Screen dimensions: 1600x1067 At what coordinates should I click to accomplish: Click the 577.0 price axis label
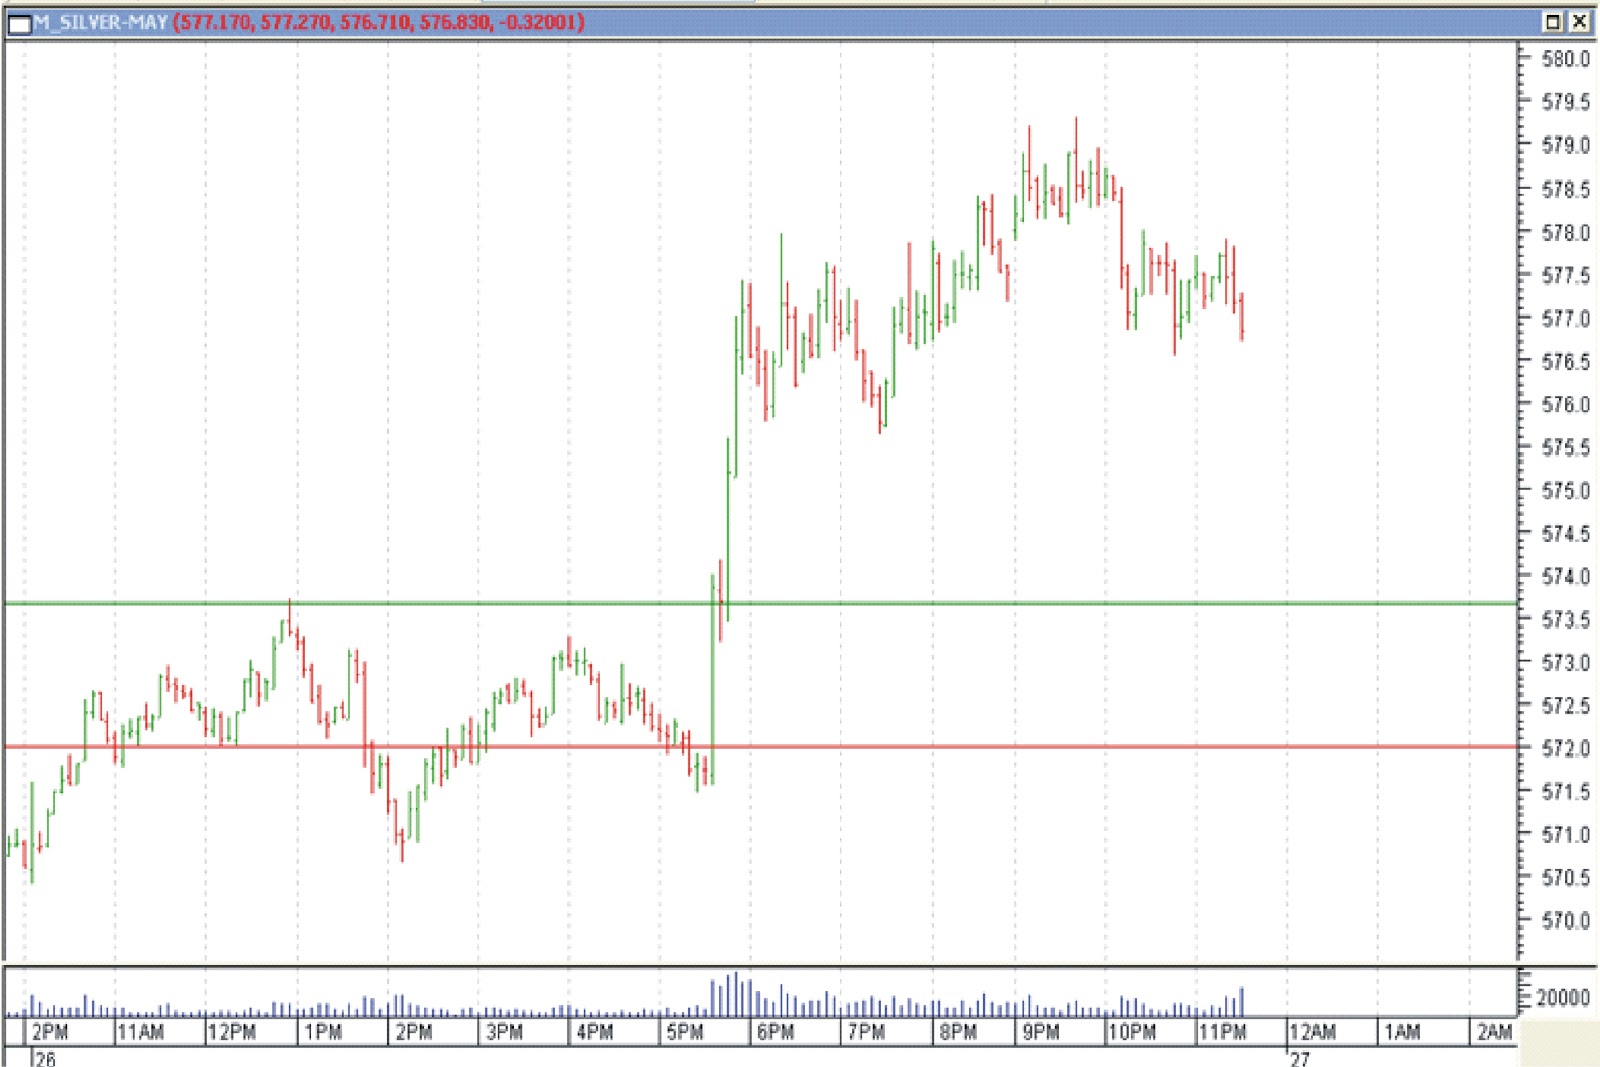tap(1565, 318)
